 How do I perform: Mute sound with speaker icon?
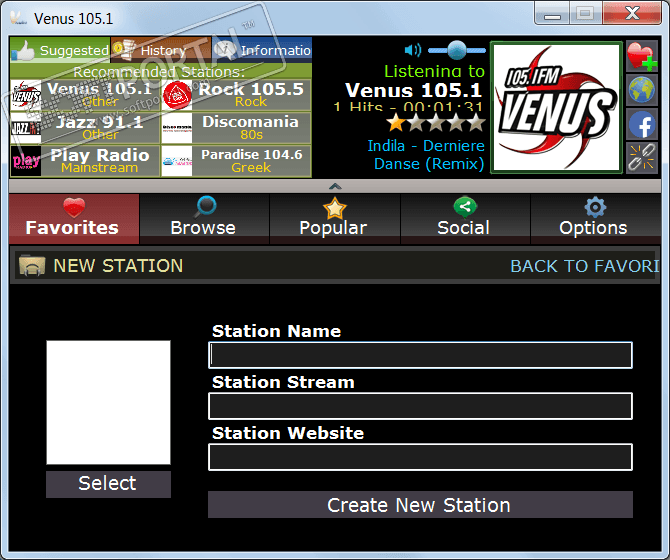coord(412,50)
